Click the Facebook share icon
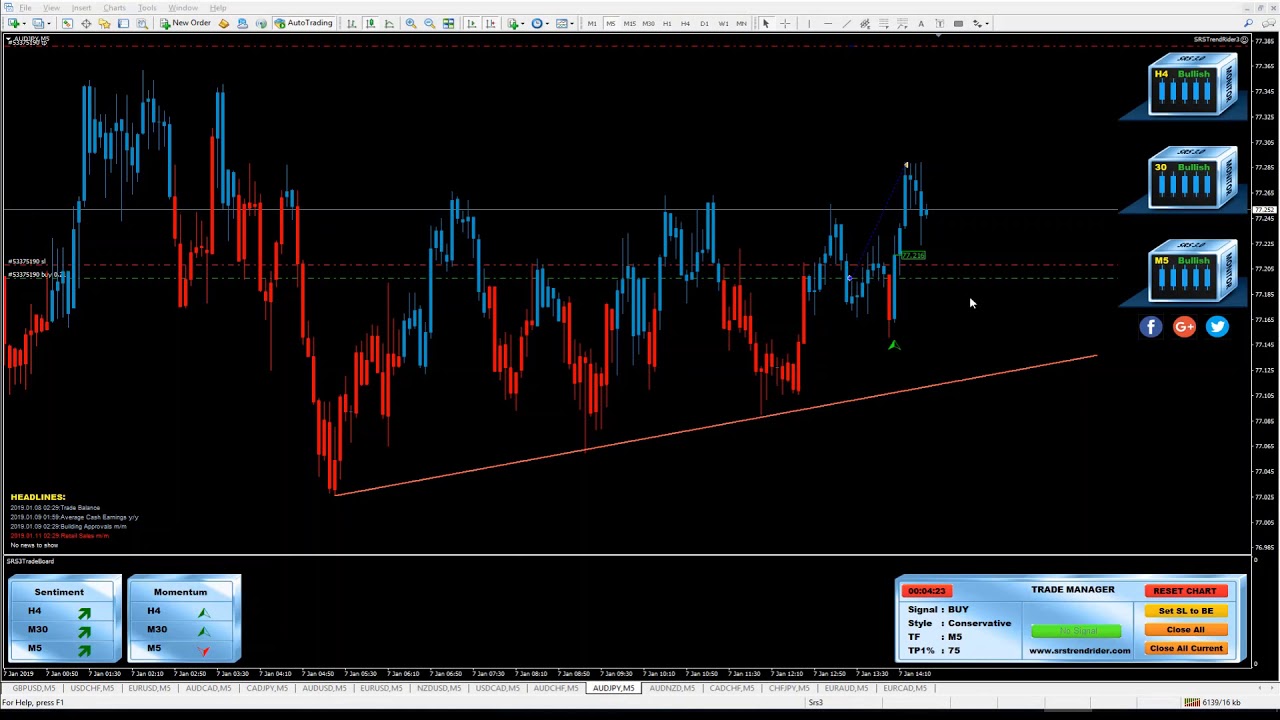The image size is (1280, 720). [x=1151, y=326]
